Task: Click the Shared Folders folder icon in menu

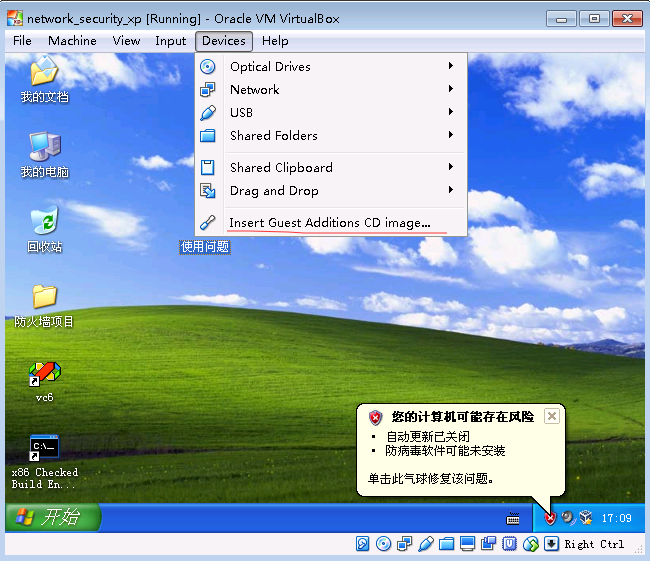Action: [x=207, y=136]
